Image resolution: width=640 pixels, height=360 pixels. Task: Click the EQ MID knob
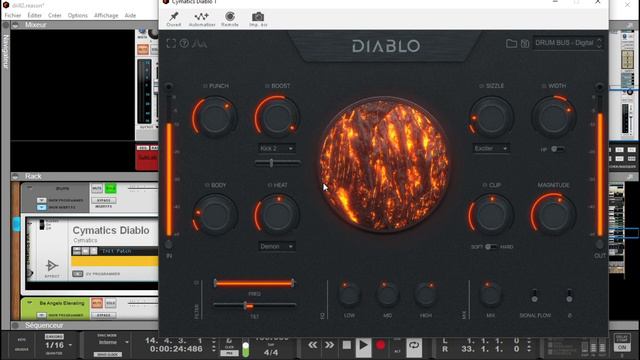tap(387, 294)
